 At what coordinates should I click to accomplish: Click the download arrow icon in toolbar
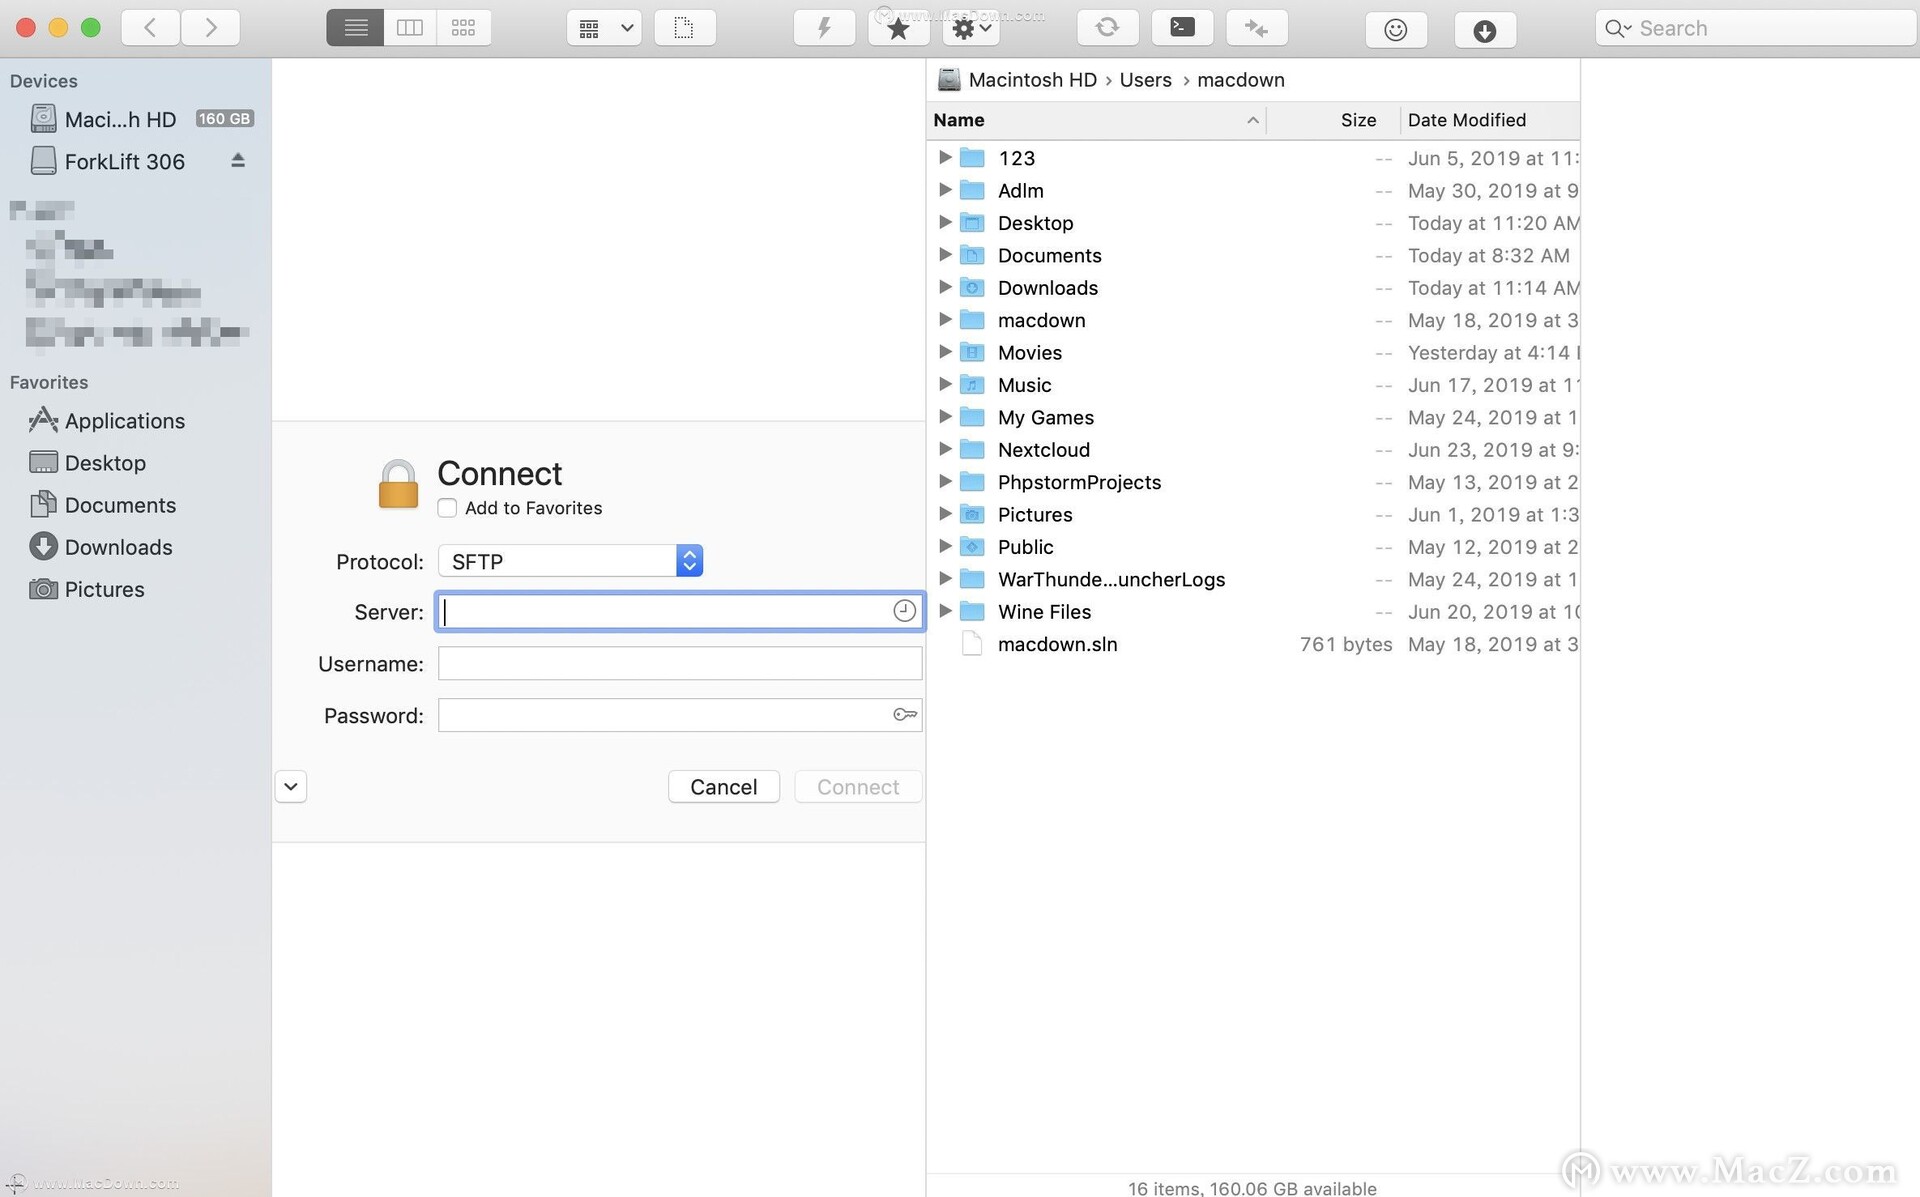pyautogui.click(x=1483, y=28)
